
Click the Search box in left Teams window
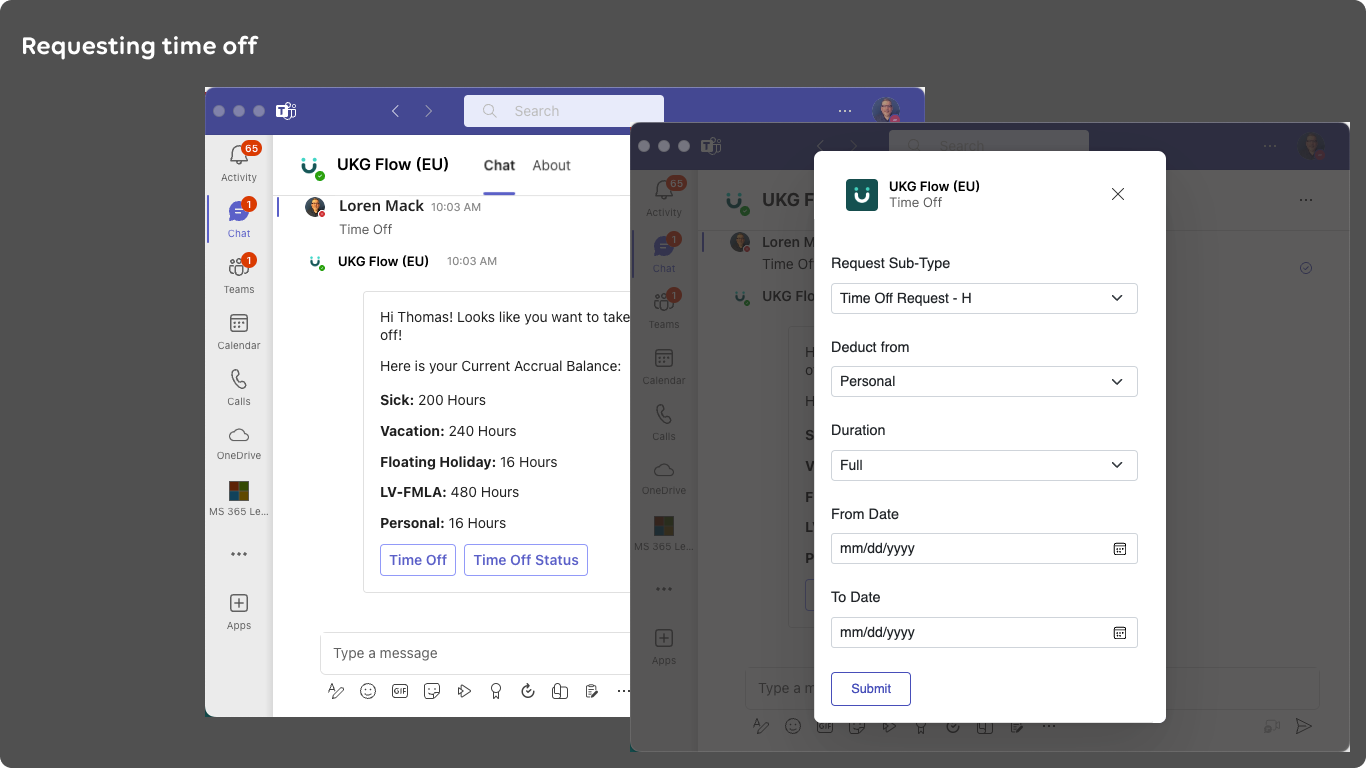point(564,111)
